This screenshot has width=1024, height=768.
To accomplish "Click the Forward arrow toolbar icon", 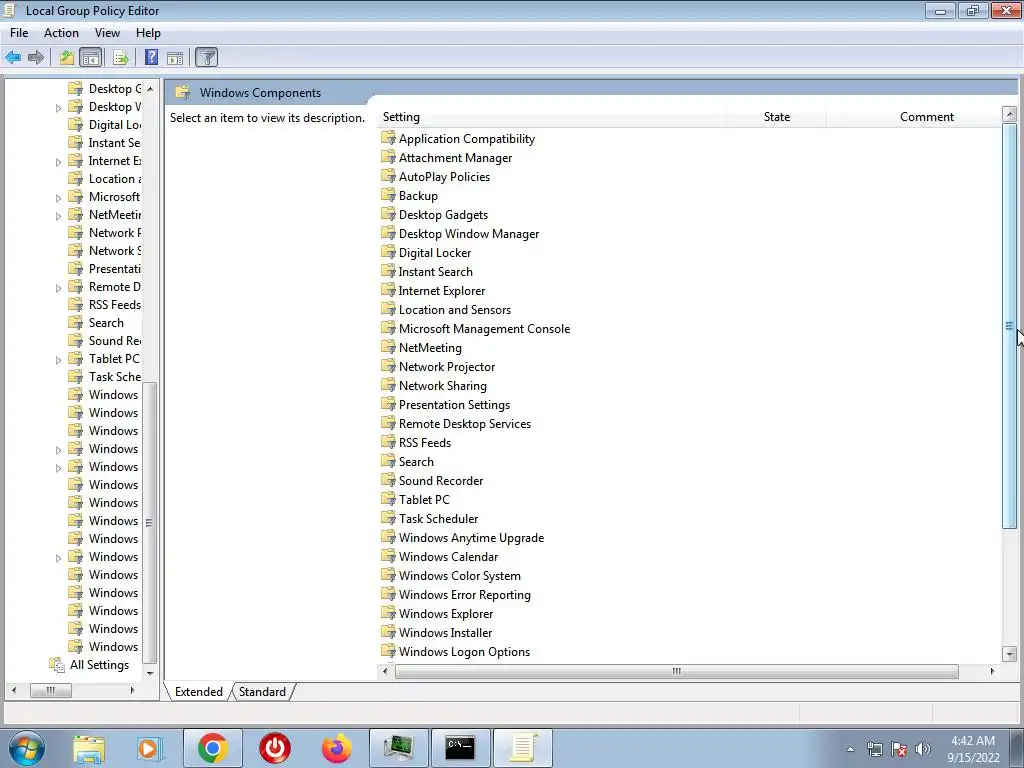I will [x=36, y=57].
